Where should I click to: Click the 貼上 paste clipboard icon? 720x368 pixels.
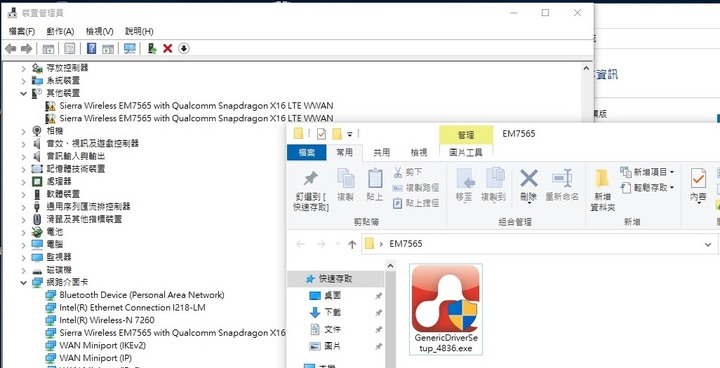tap(375, 178)
